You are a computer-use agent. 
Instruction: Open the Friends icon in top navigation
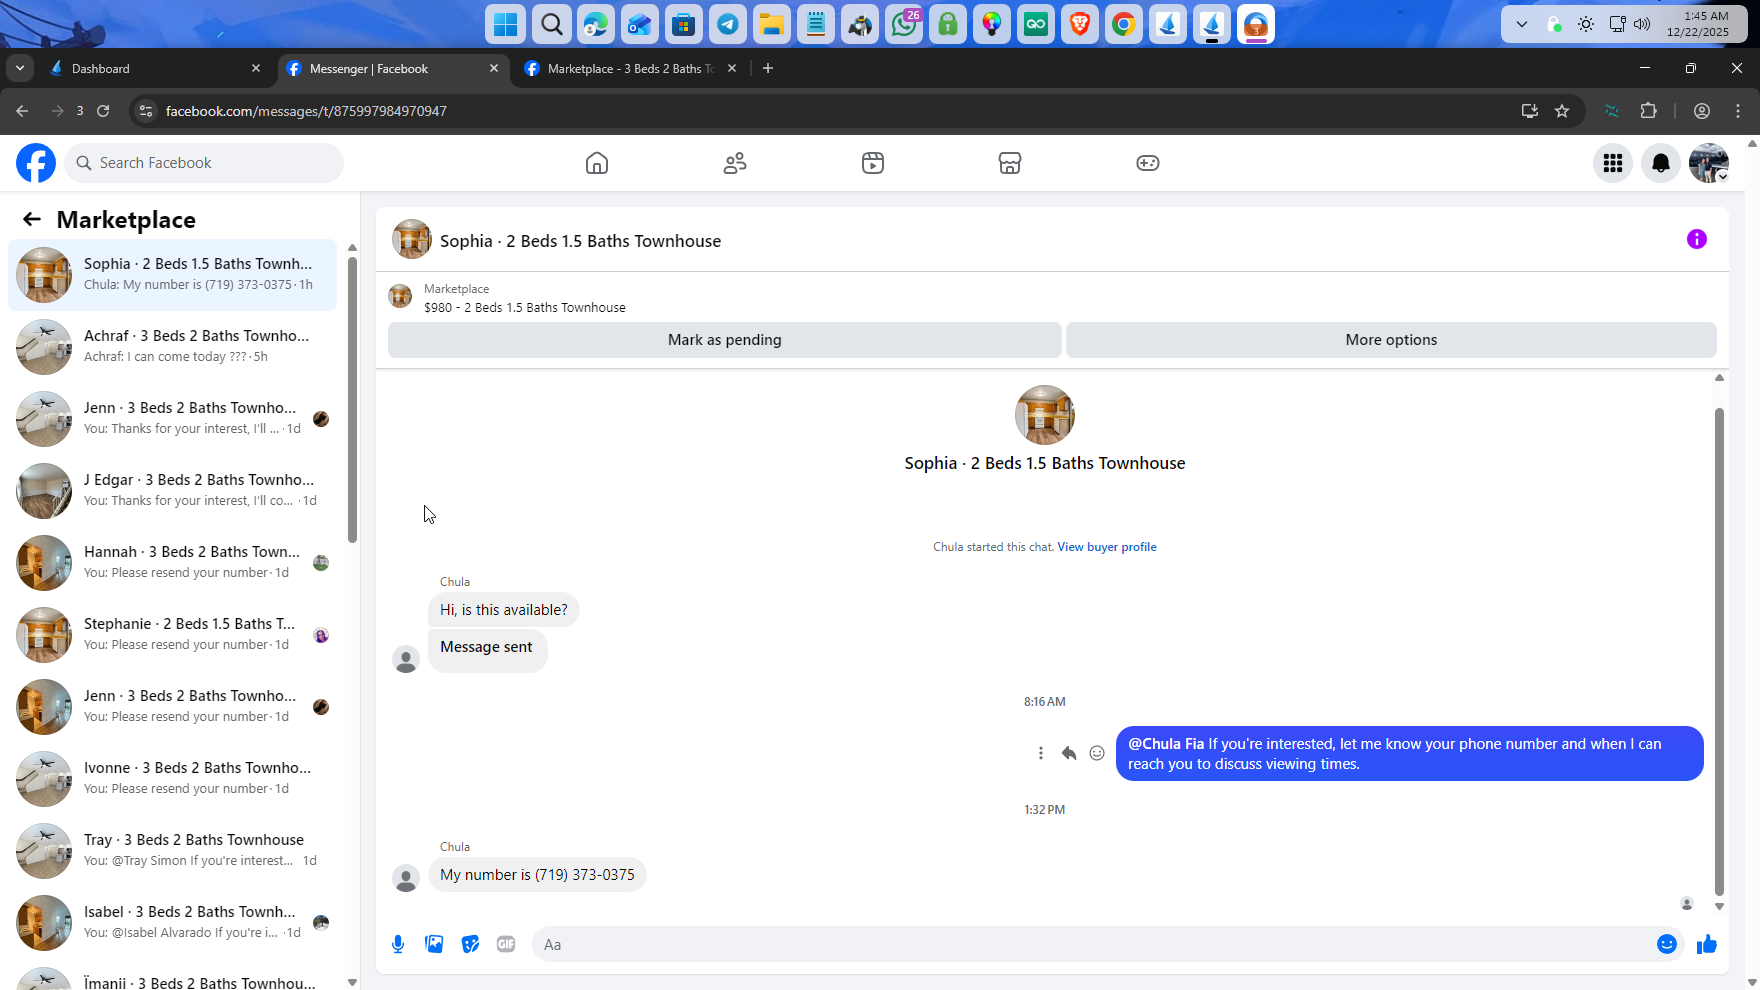[x=735, y=163]
